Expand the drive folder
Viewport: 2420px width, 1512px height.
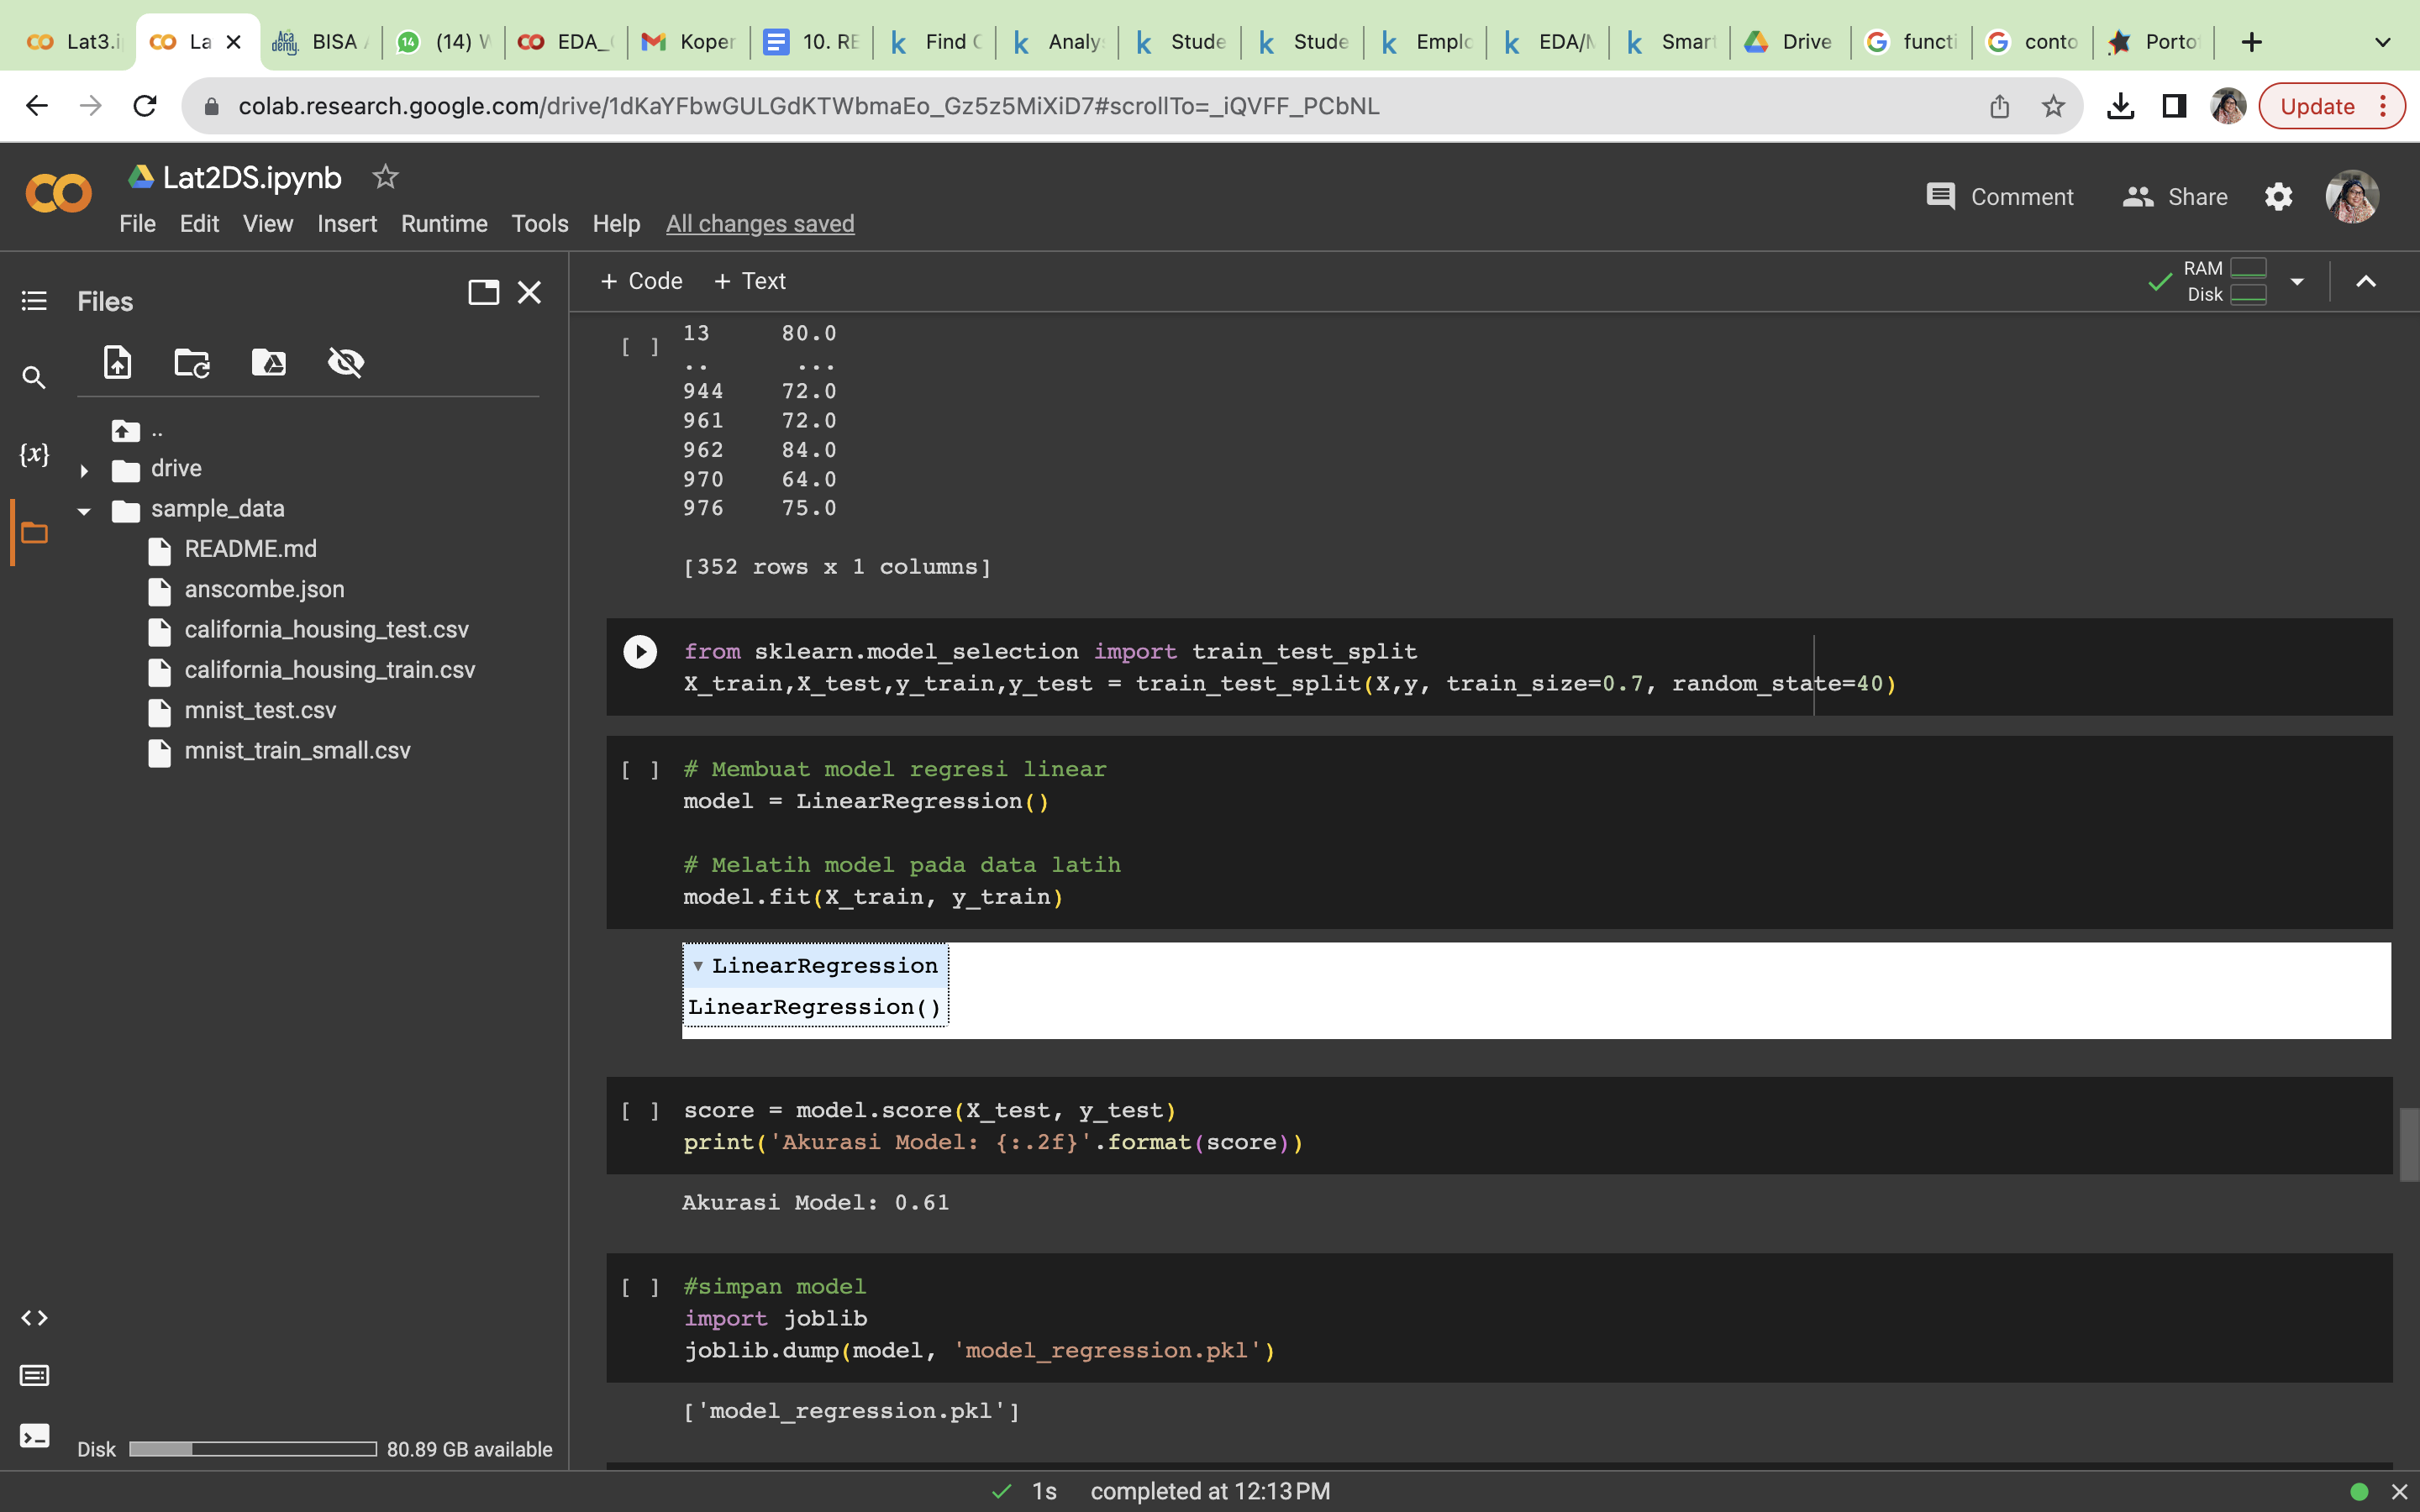pyautogui.click(x=84, y=470)
